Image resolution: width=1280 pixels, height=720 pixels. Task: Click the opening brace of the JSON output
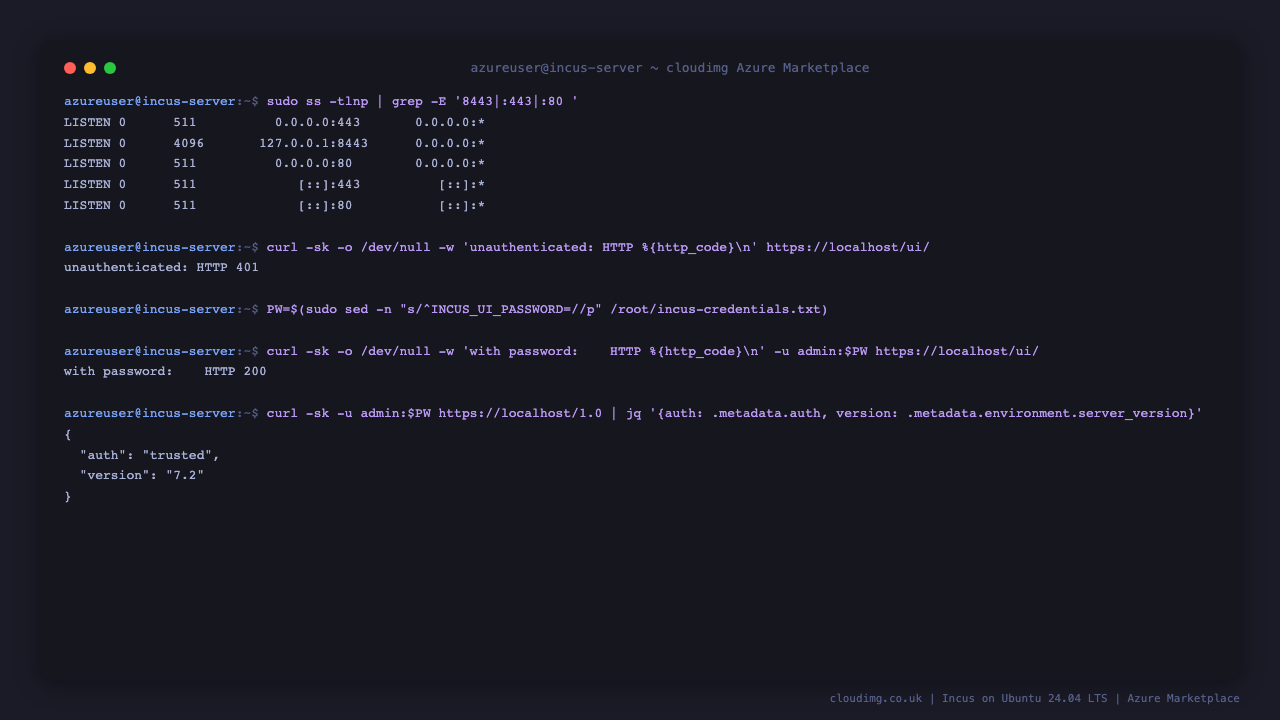point(68,435)
